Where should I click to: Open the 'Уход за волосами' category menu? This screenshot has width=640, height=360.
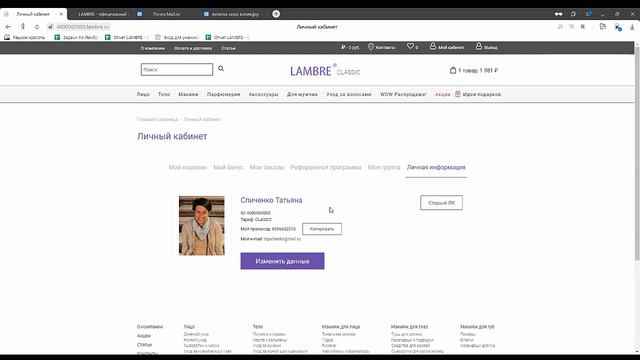tap(349, 94)
